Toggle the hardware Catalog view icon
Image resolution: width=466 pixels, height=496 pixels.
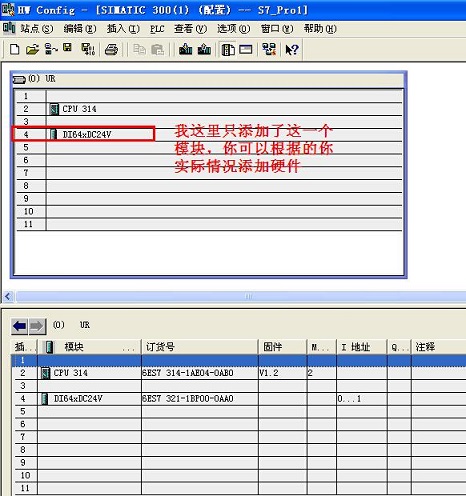228,50
